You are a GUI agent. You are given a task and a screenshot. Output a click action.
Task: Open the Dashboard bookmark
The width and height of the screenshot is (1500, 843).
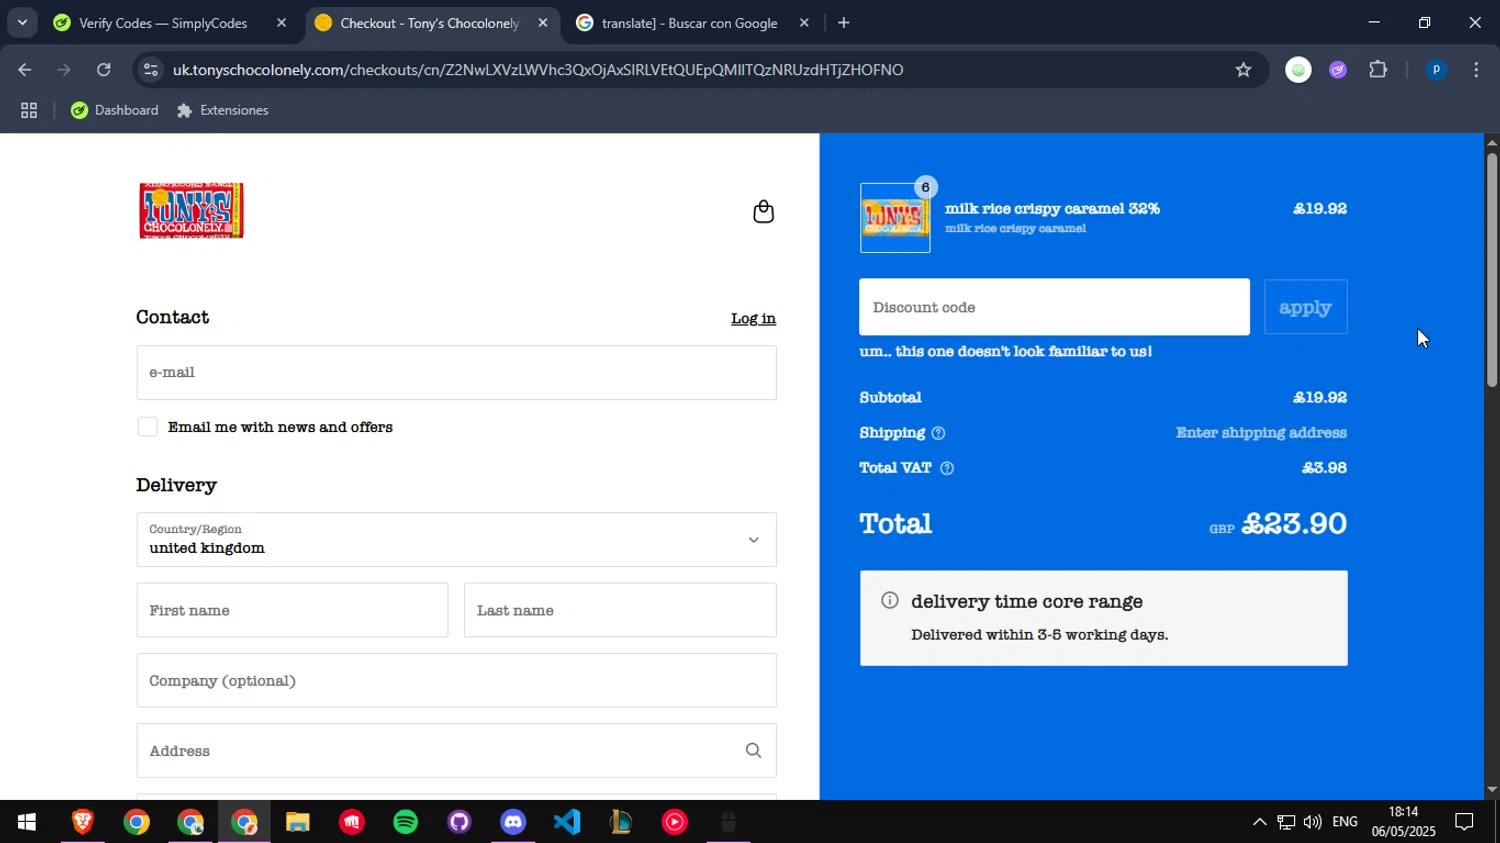[x=115, y=110]
